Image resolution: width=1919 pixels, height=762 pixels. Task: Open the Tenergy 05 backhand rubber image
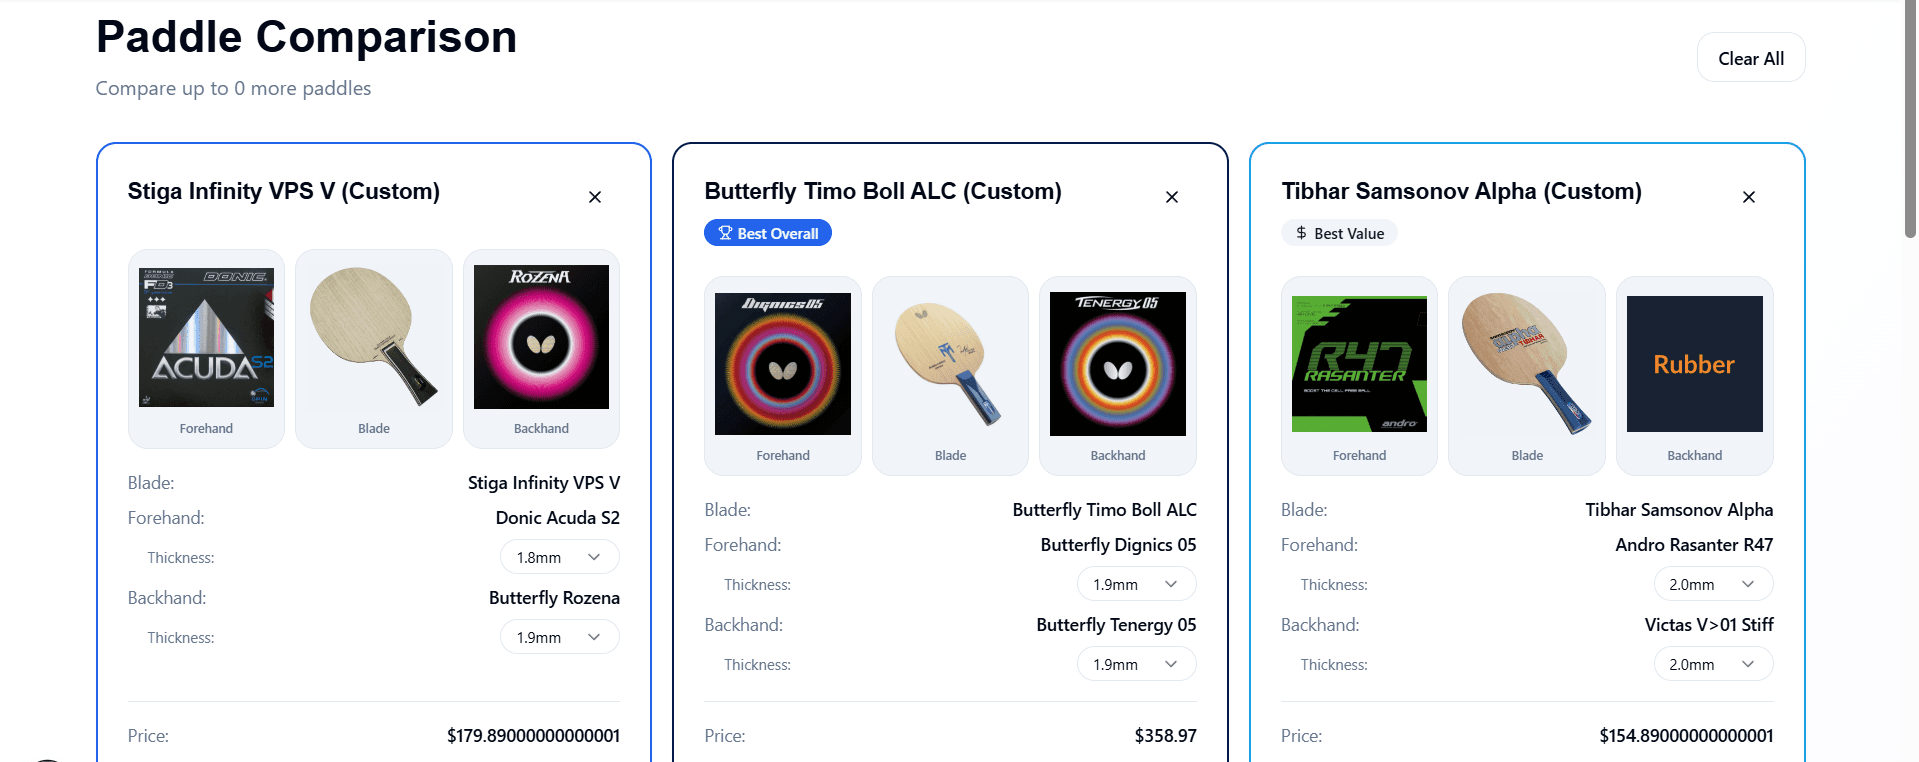click(1118, 364)
